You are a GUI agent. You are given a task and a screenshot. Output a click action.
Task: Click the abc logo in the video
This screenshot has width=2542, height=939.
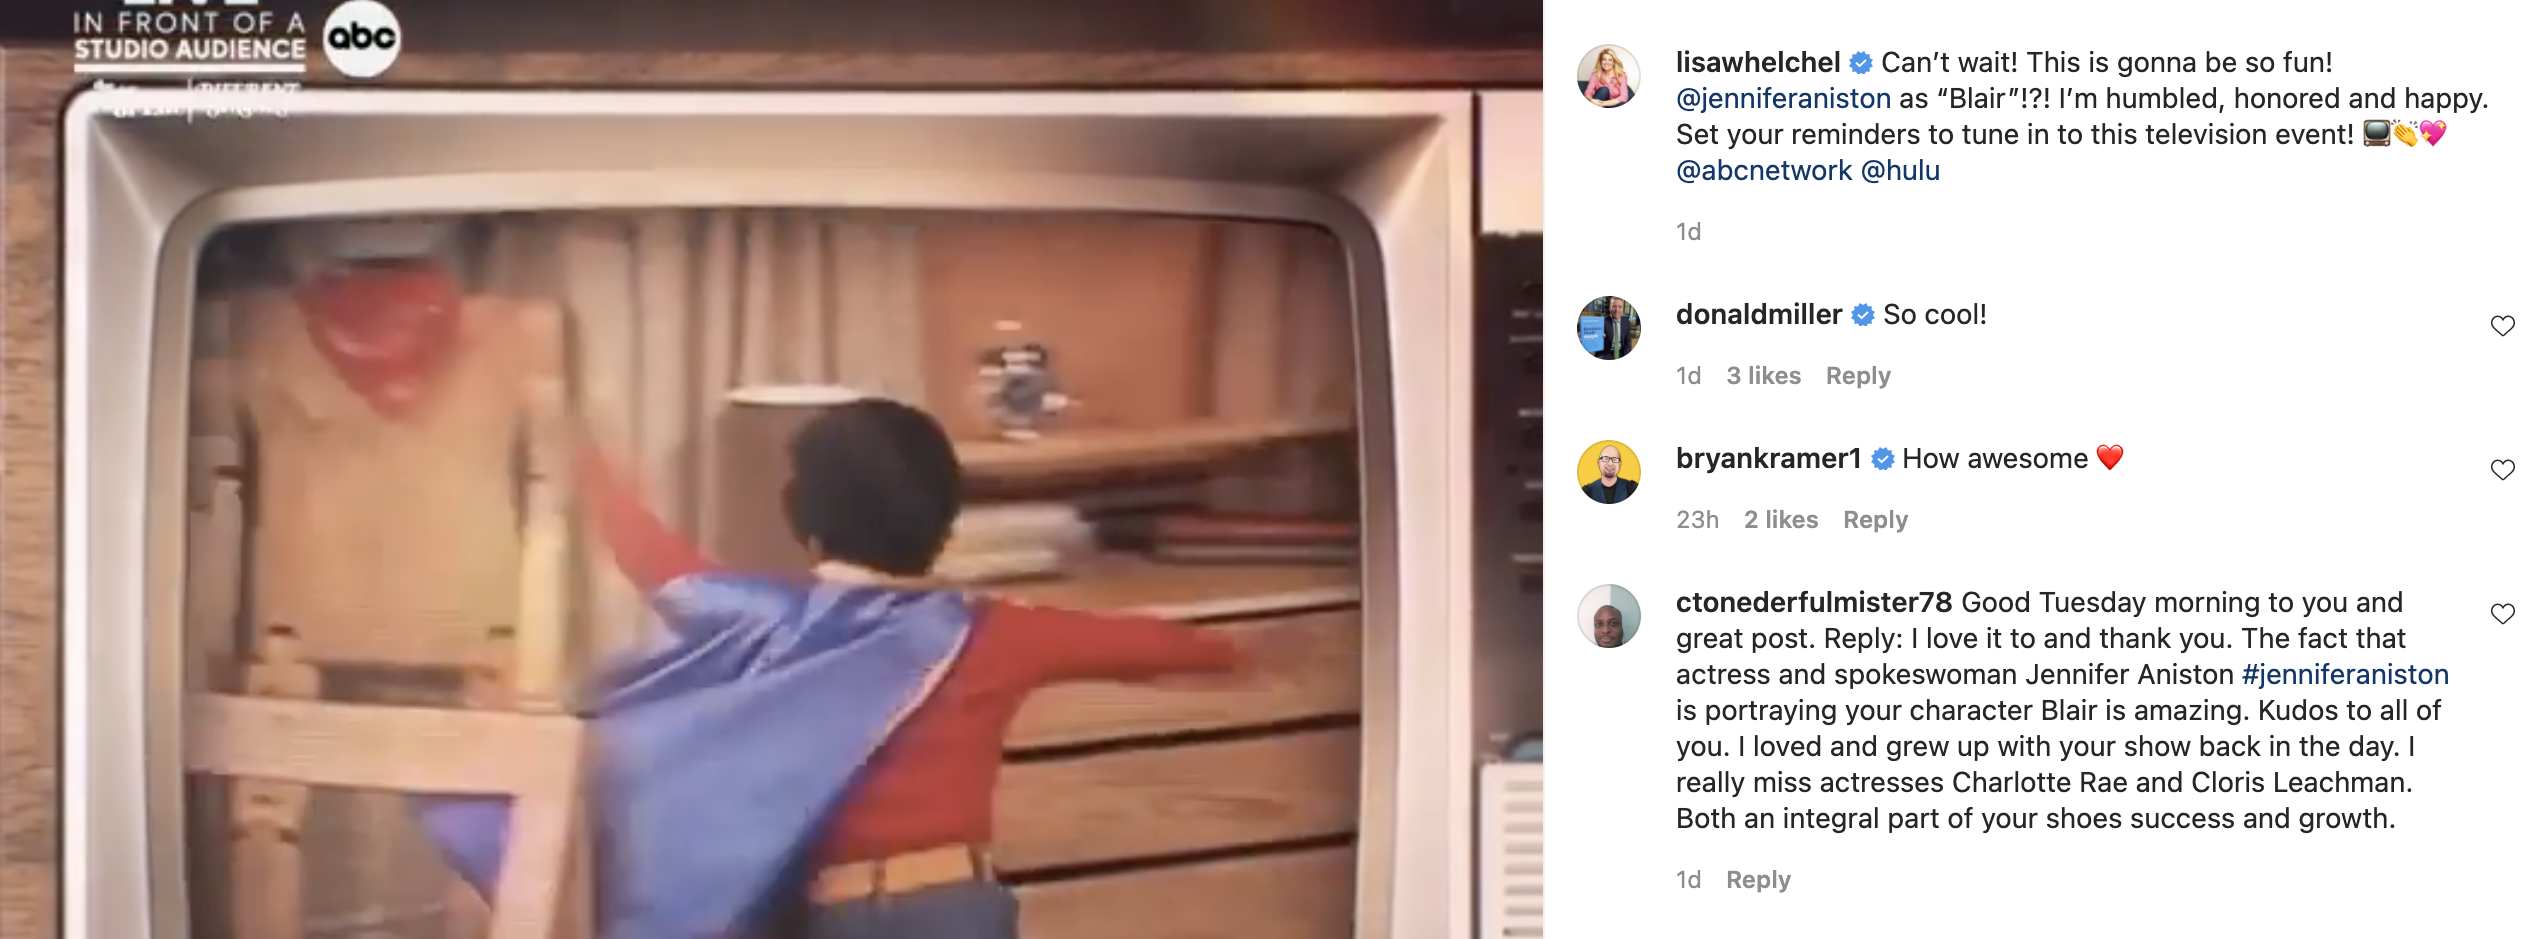362,38
